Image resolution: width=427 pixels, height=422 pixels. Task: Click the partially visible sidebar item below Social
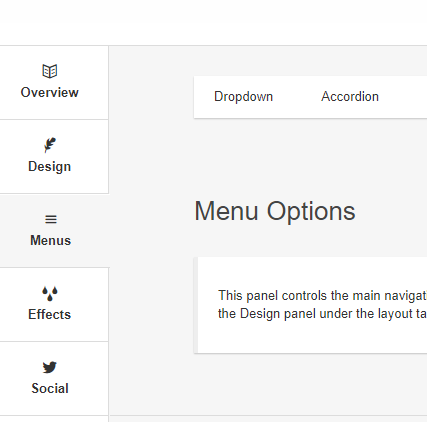tap(54, 419)
